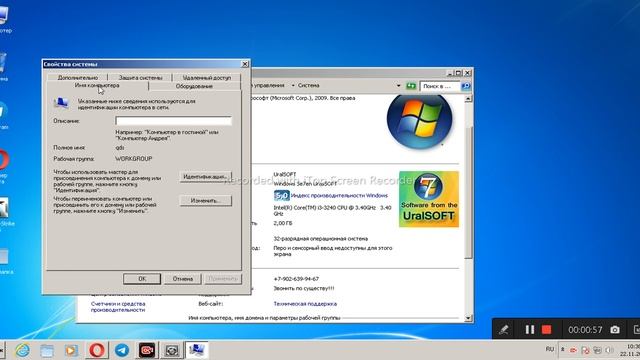Viewport: 640px width, 360px height.
Task: Launch the media player taskbar icon
Action: 71,350
